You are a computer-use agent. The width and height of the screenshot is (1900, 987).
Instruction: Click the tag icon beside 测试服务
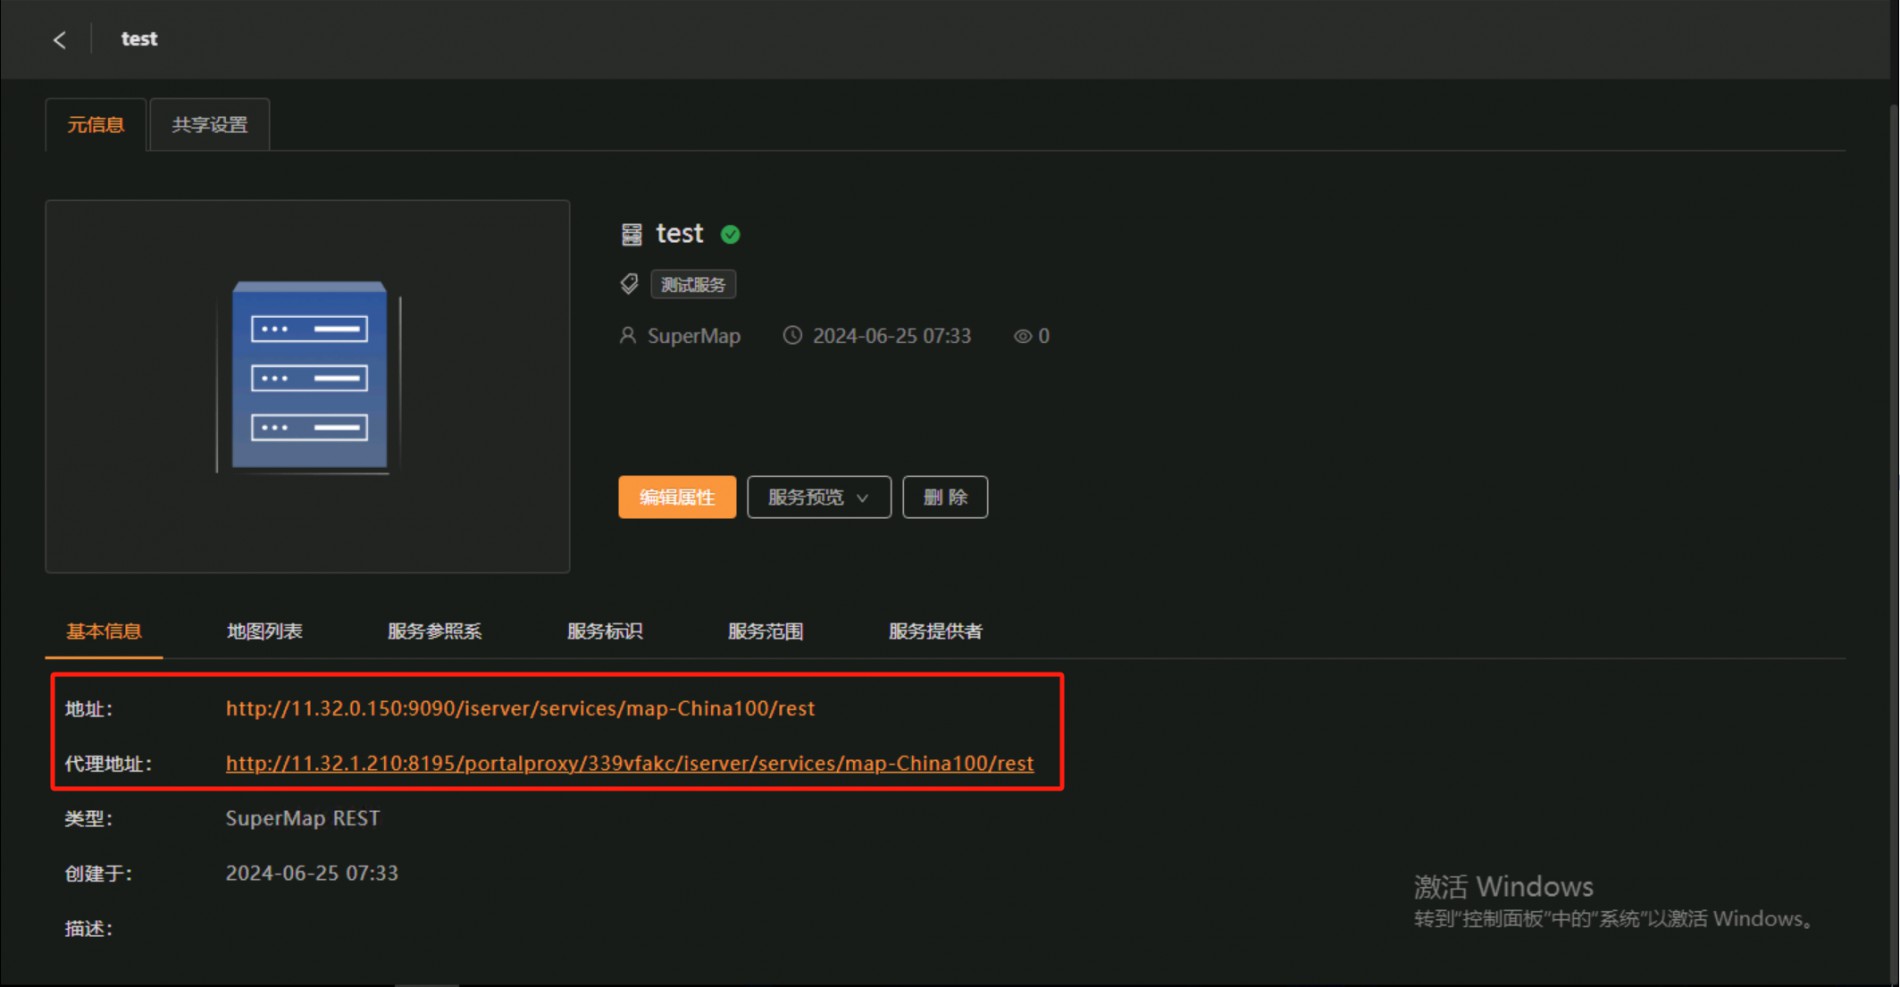pos(629,284)
